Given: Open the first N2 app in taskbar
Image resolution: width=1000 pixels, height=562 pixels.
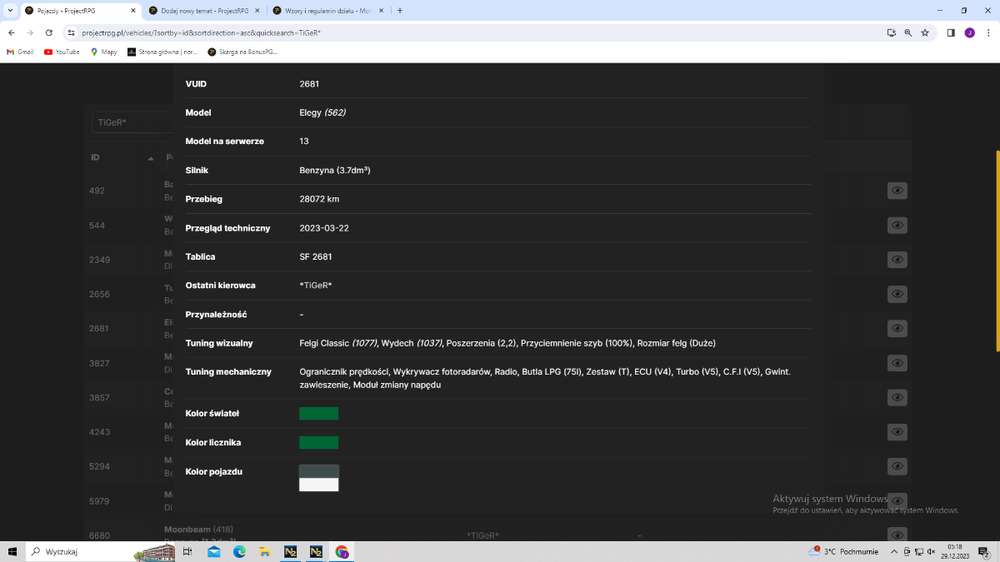Looking at the screenshot, I should pos(290,551).
